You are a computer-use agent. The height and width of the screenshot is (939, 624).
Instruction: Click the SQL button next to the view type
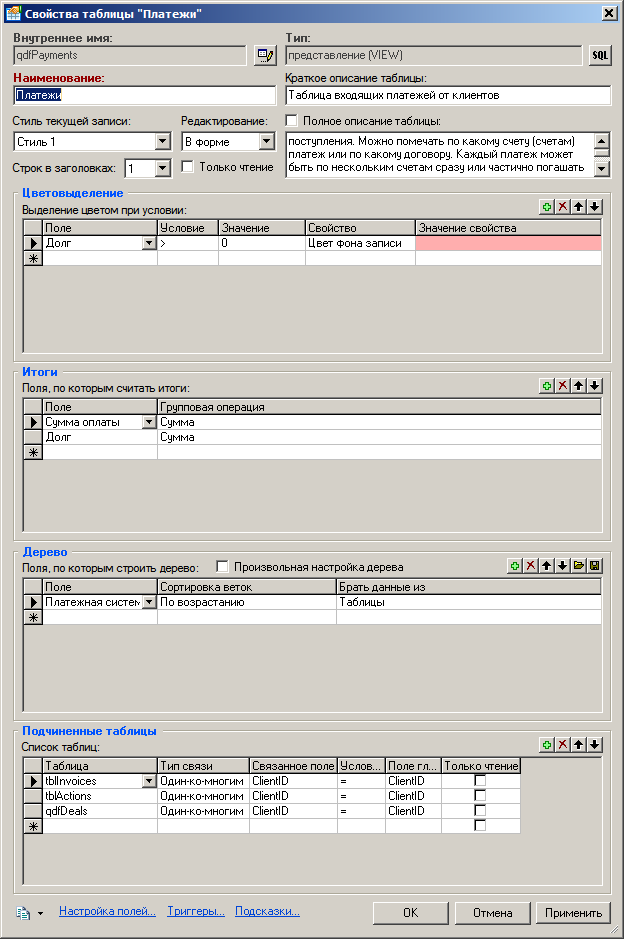tap(600, 55)
